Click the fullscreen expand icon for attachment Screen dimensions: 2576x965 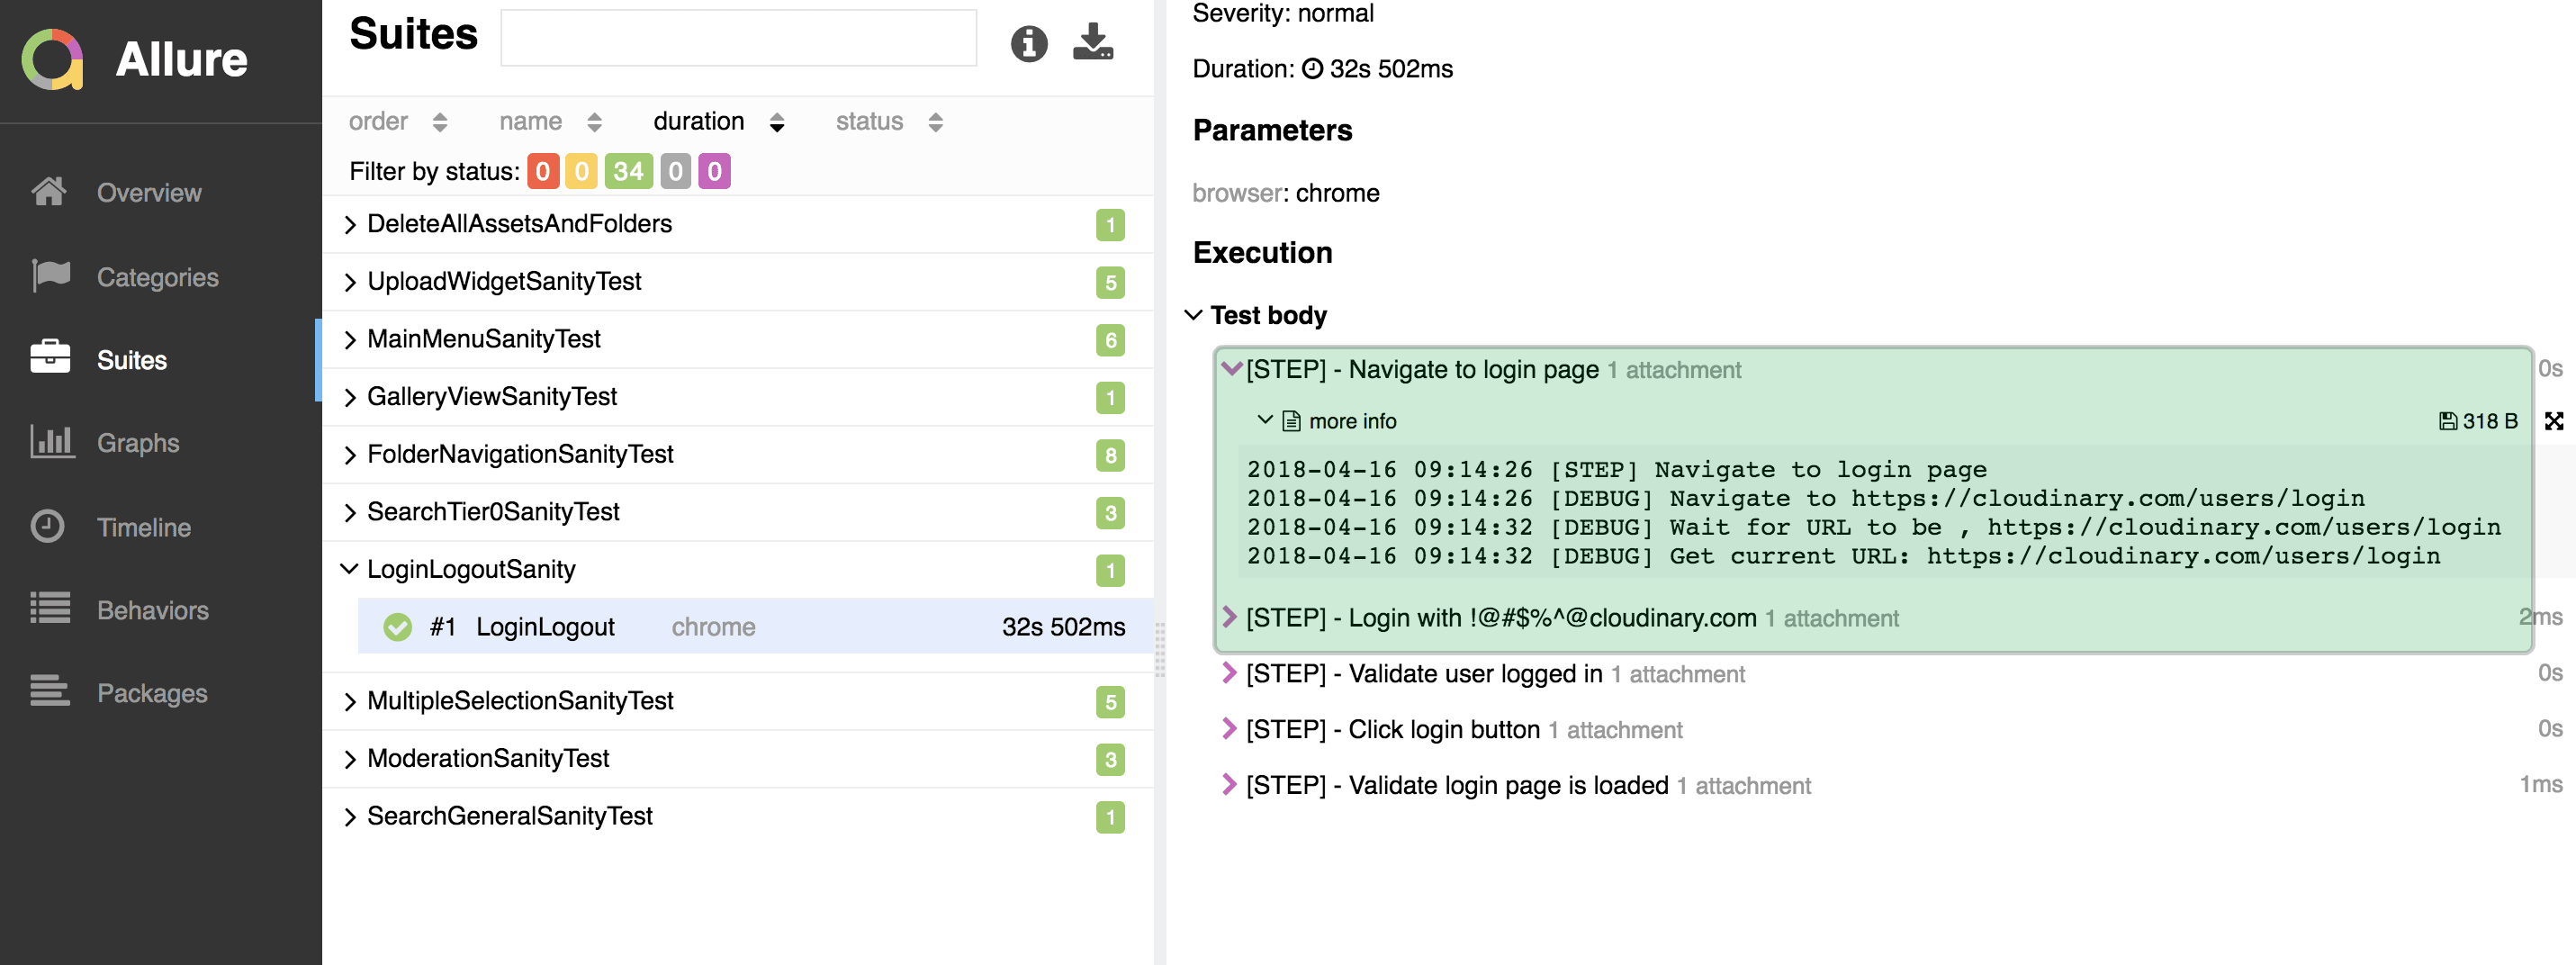point(2553,421)
